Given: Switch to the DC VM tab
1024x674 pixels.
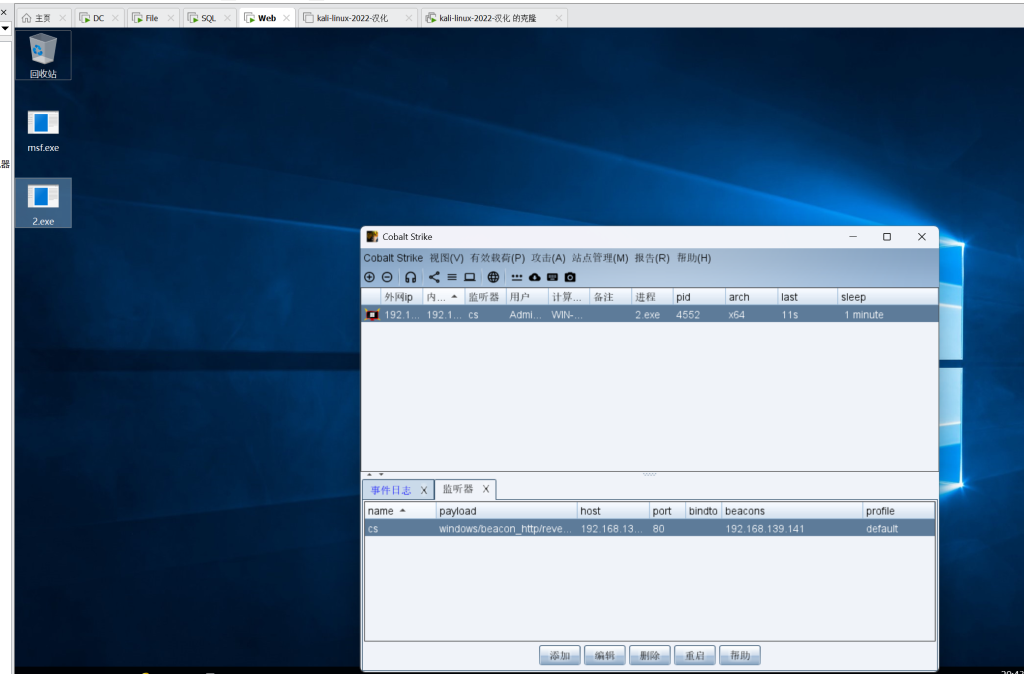Looking at the screenshot, I should [99, 18].
